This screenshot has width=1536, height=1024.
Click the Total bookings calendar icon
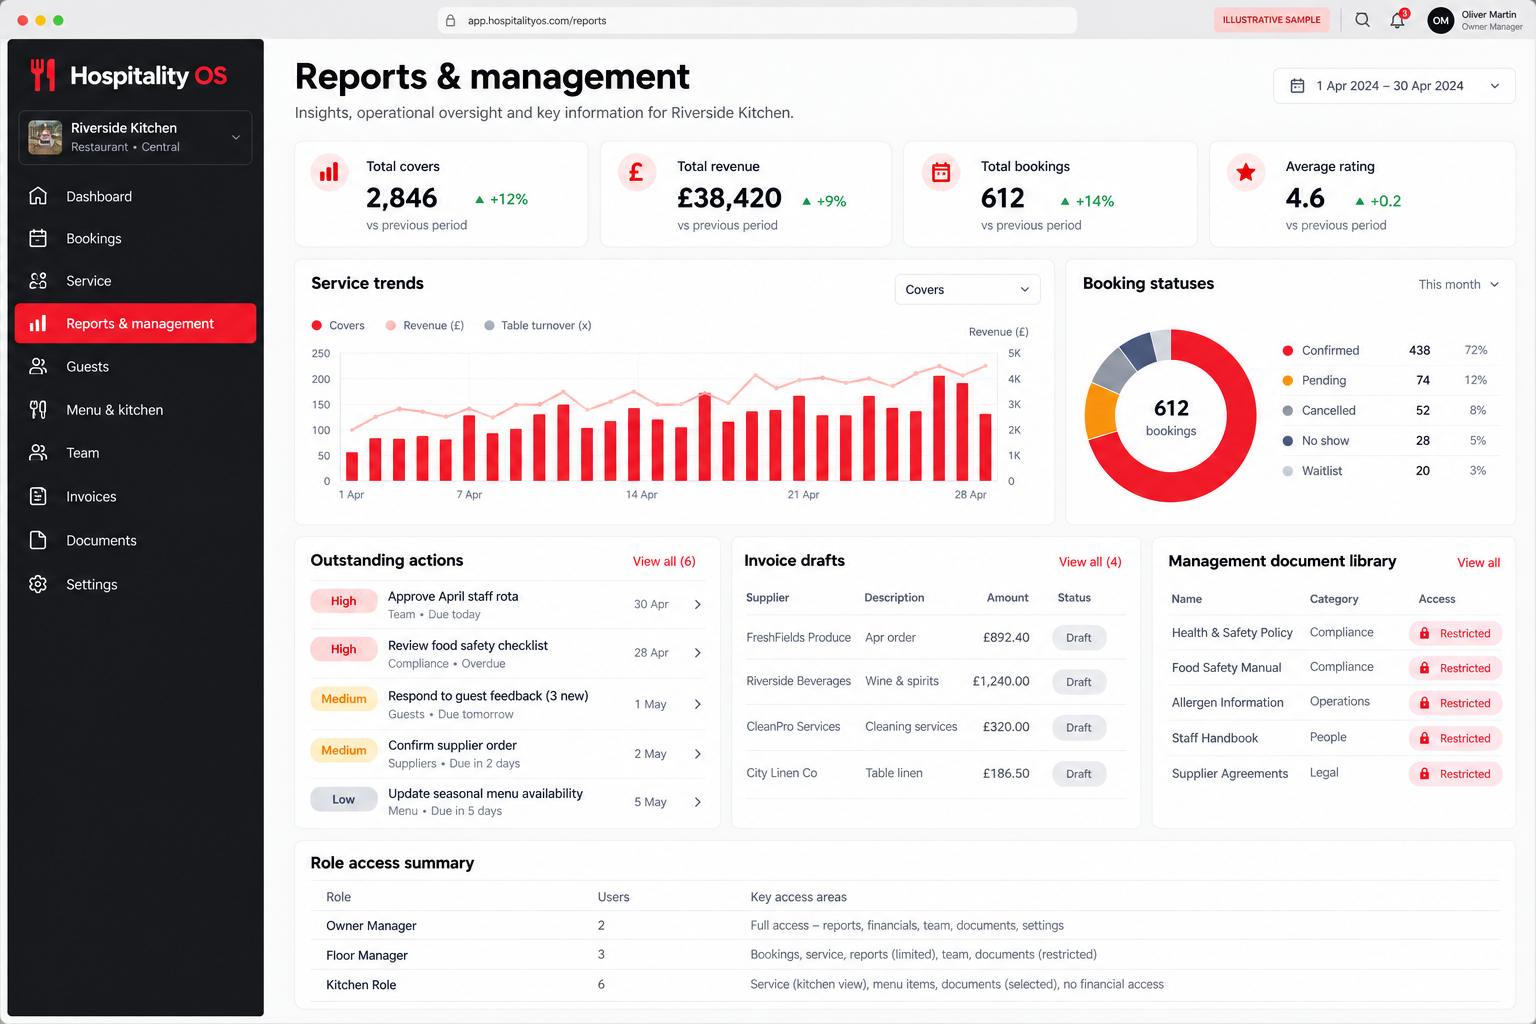click(941, 172)
